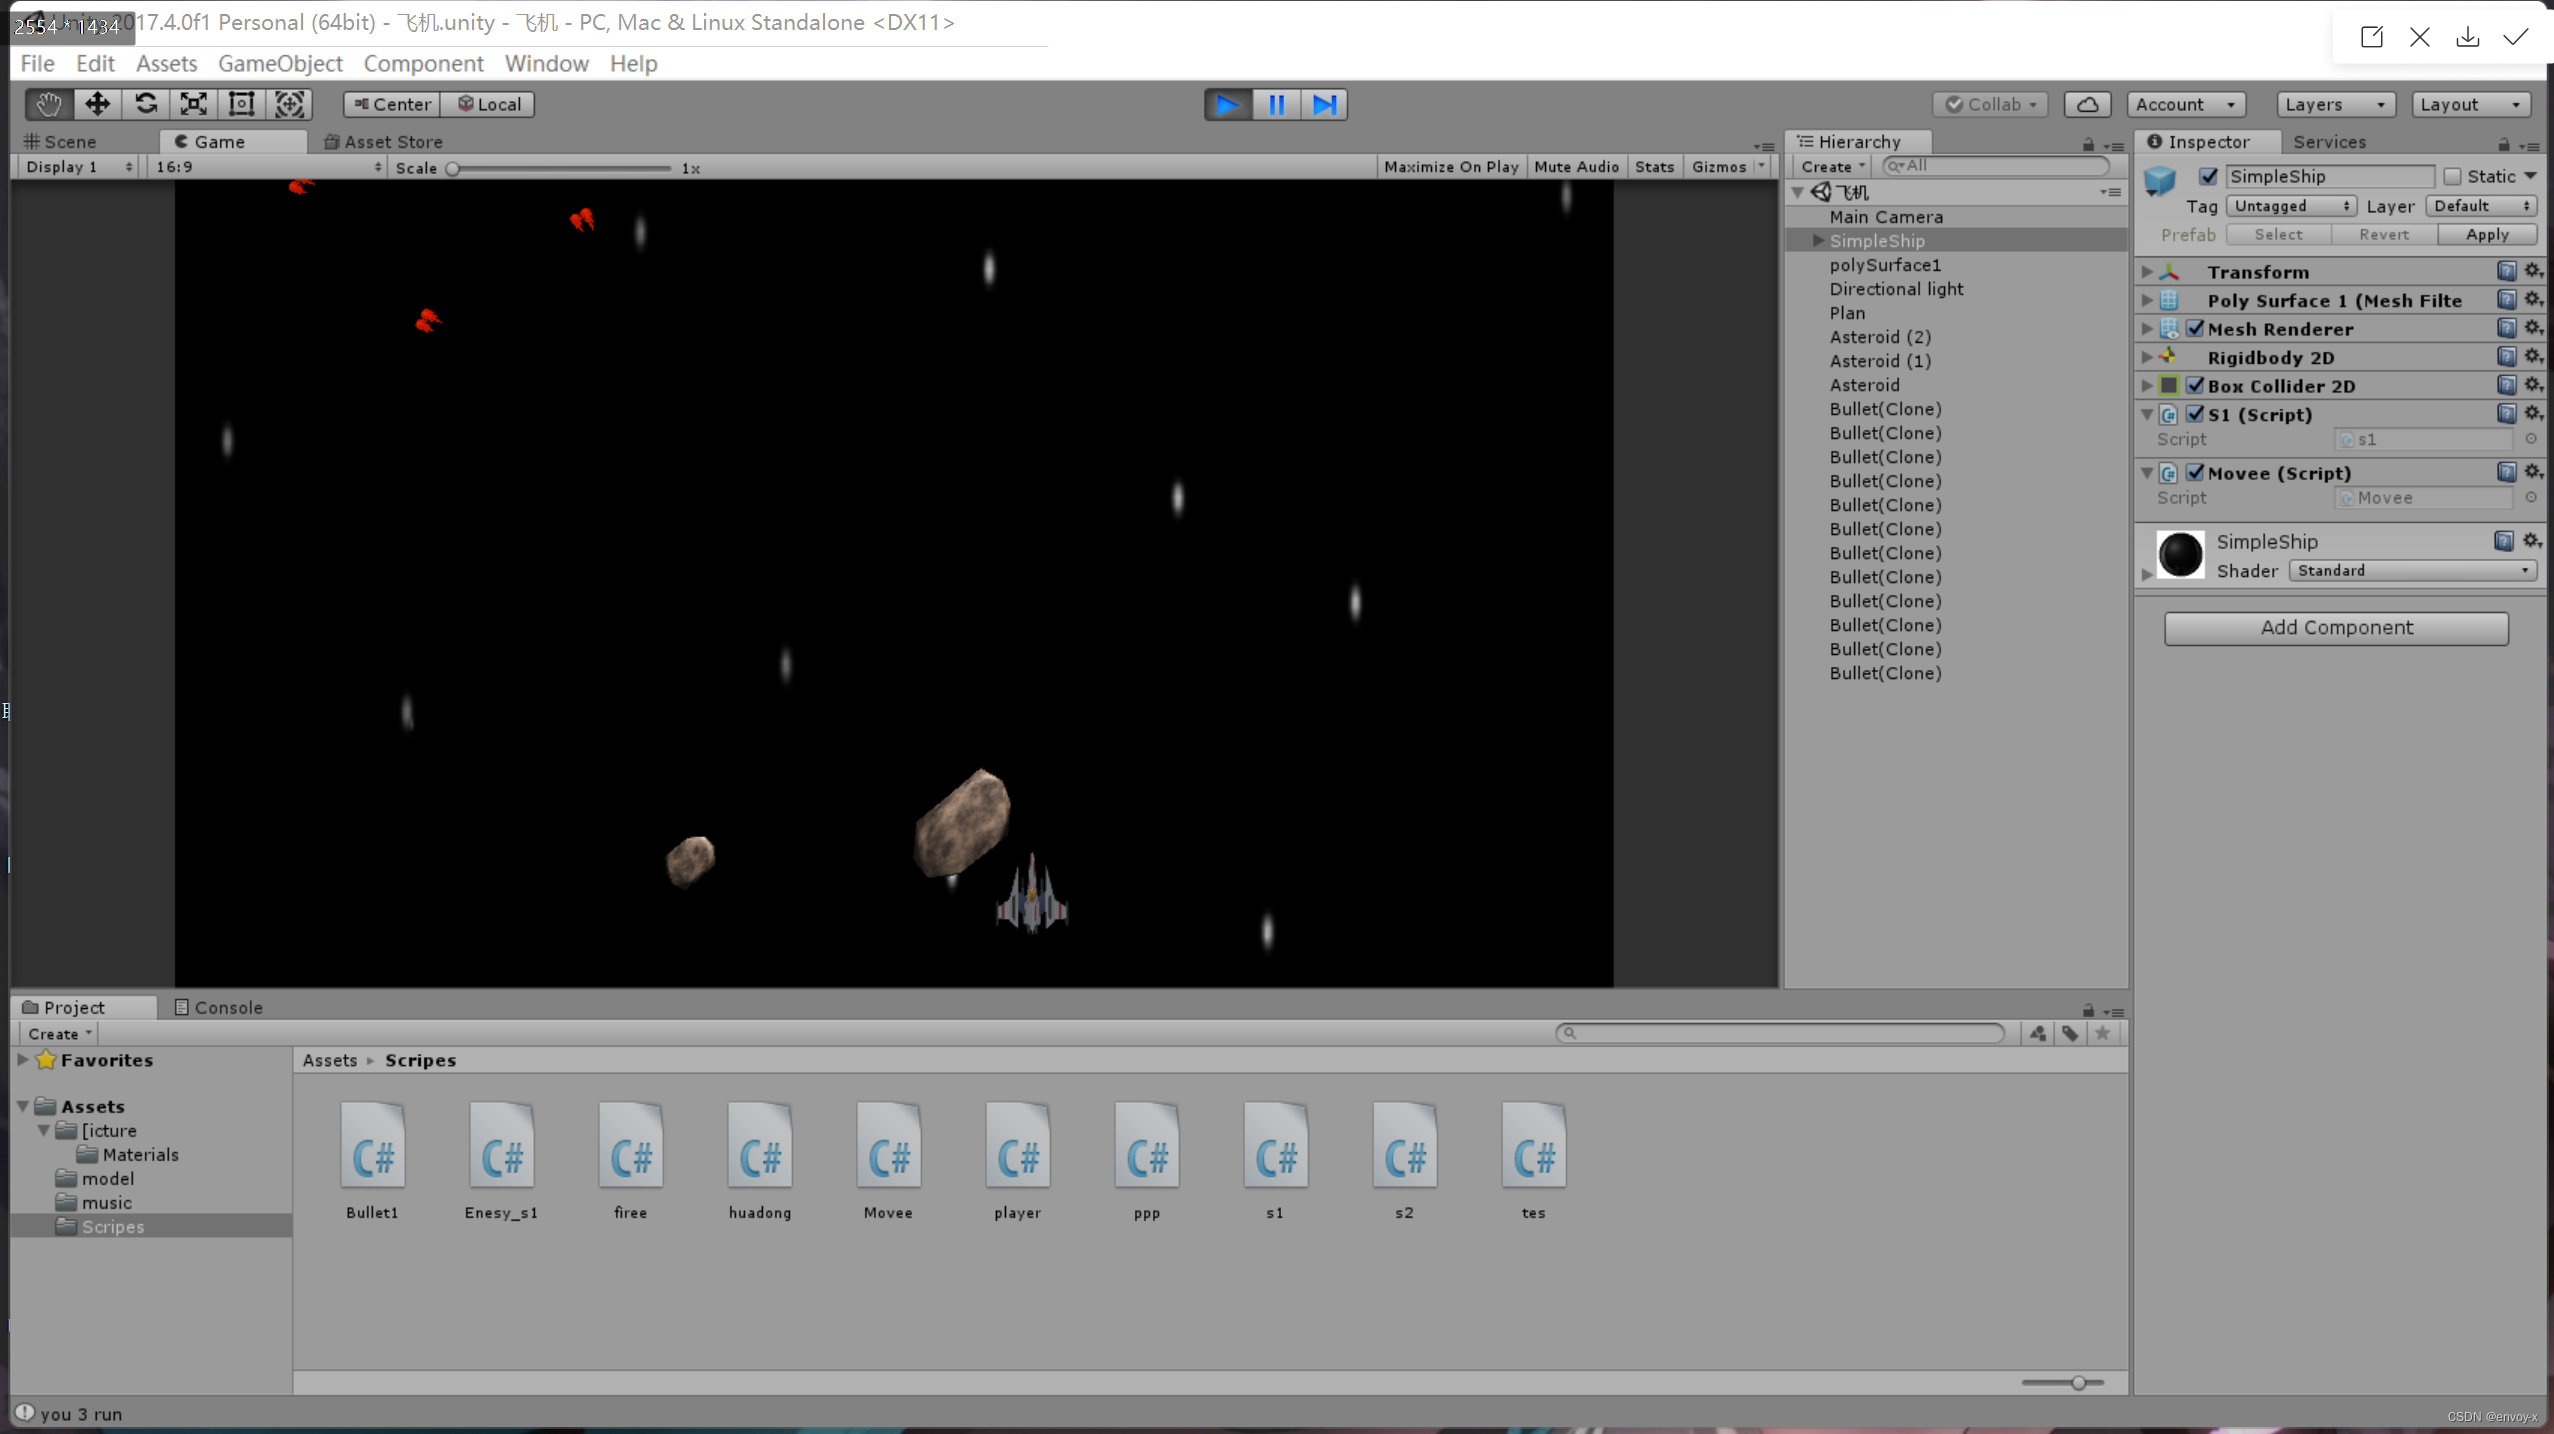Image resolution: width=2554 pixels, height=1434 pixels.
Task: Open the Shader dropdown showing Standard
Action: point(2412,571)
